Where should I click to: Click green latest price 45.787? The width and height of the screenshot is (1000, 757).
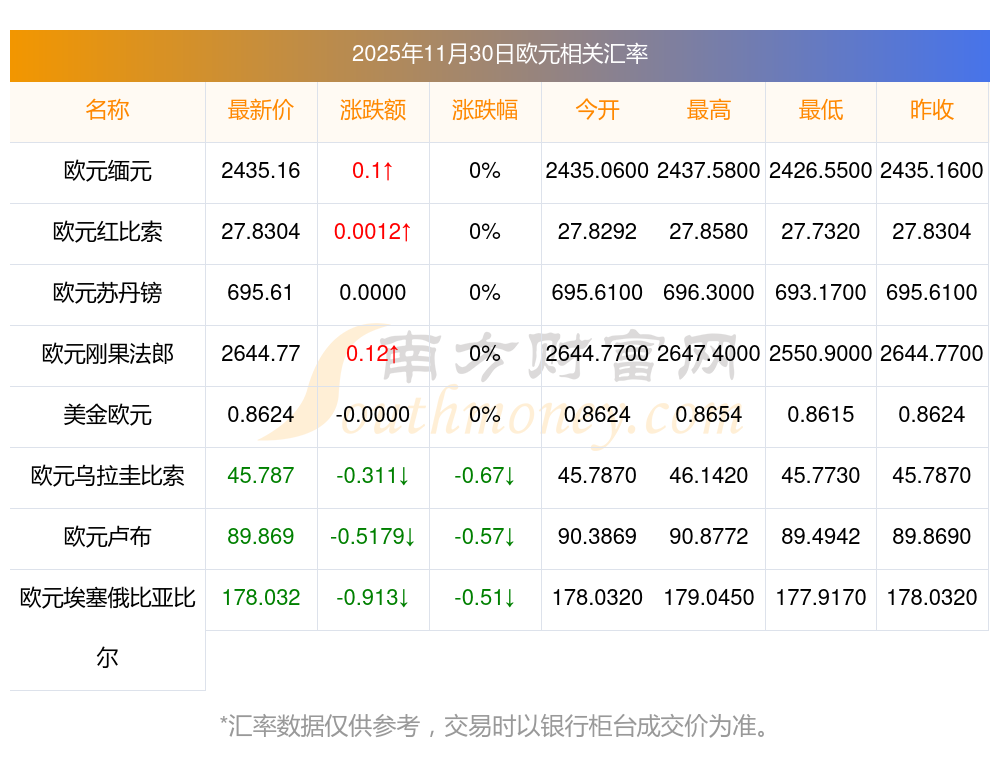click(x=260, y=476)
